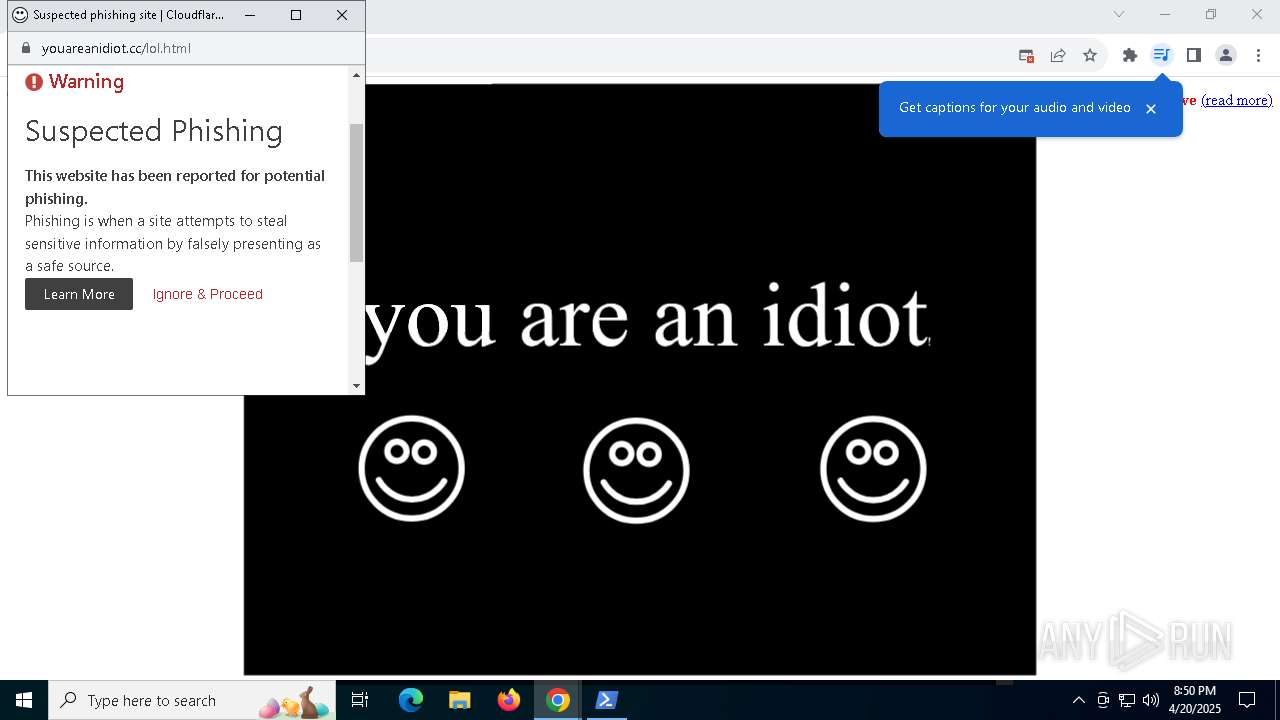1280x720 pixels.
Task: Dismiss the captions tooltip with X
Action: (1151, 109)
